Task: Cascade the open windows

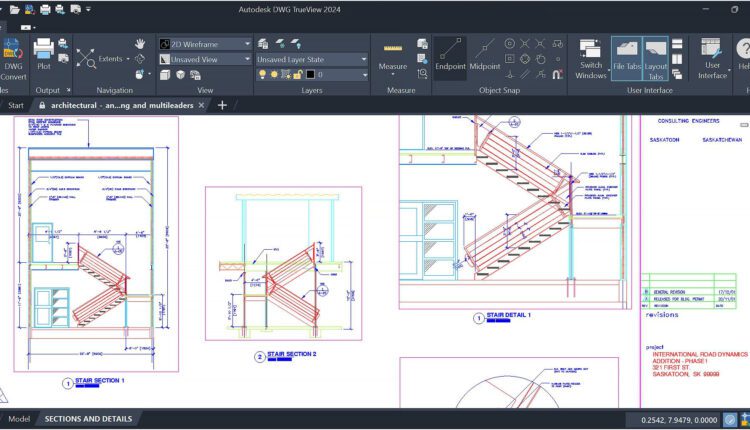Action: 677,74
